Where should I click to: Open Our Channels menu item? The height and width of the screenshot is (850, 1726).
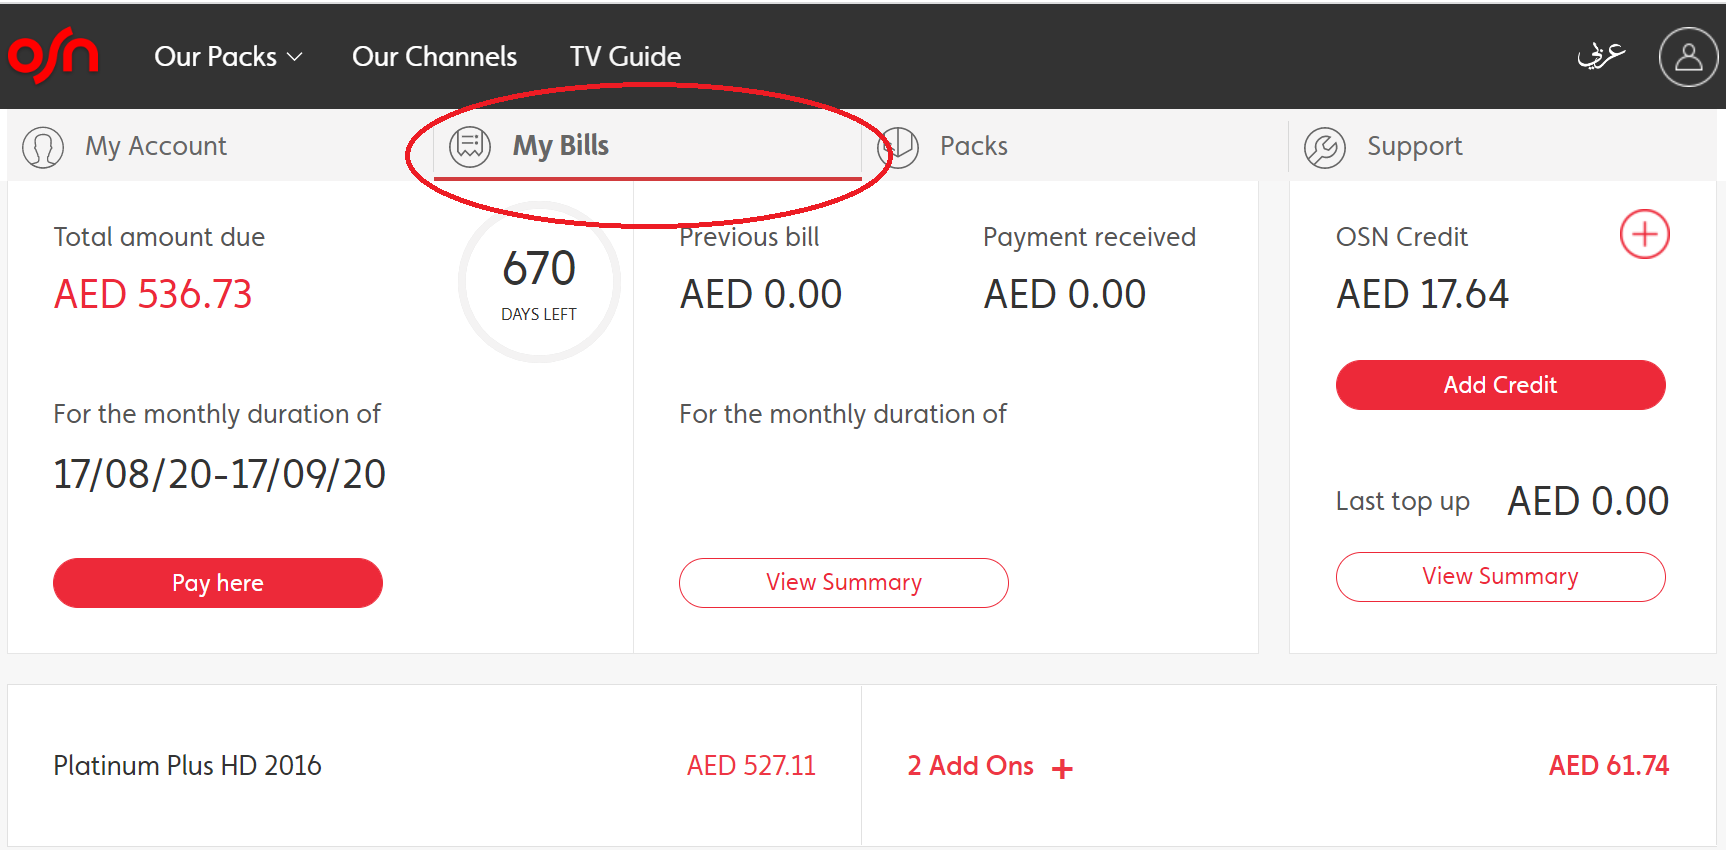[434, 57]
